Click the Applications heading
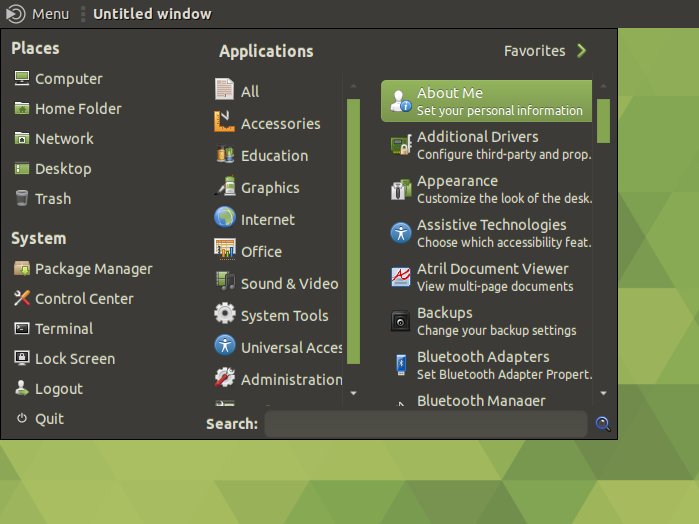 pos(266,51)
